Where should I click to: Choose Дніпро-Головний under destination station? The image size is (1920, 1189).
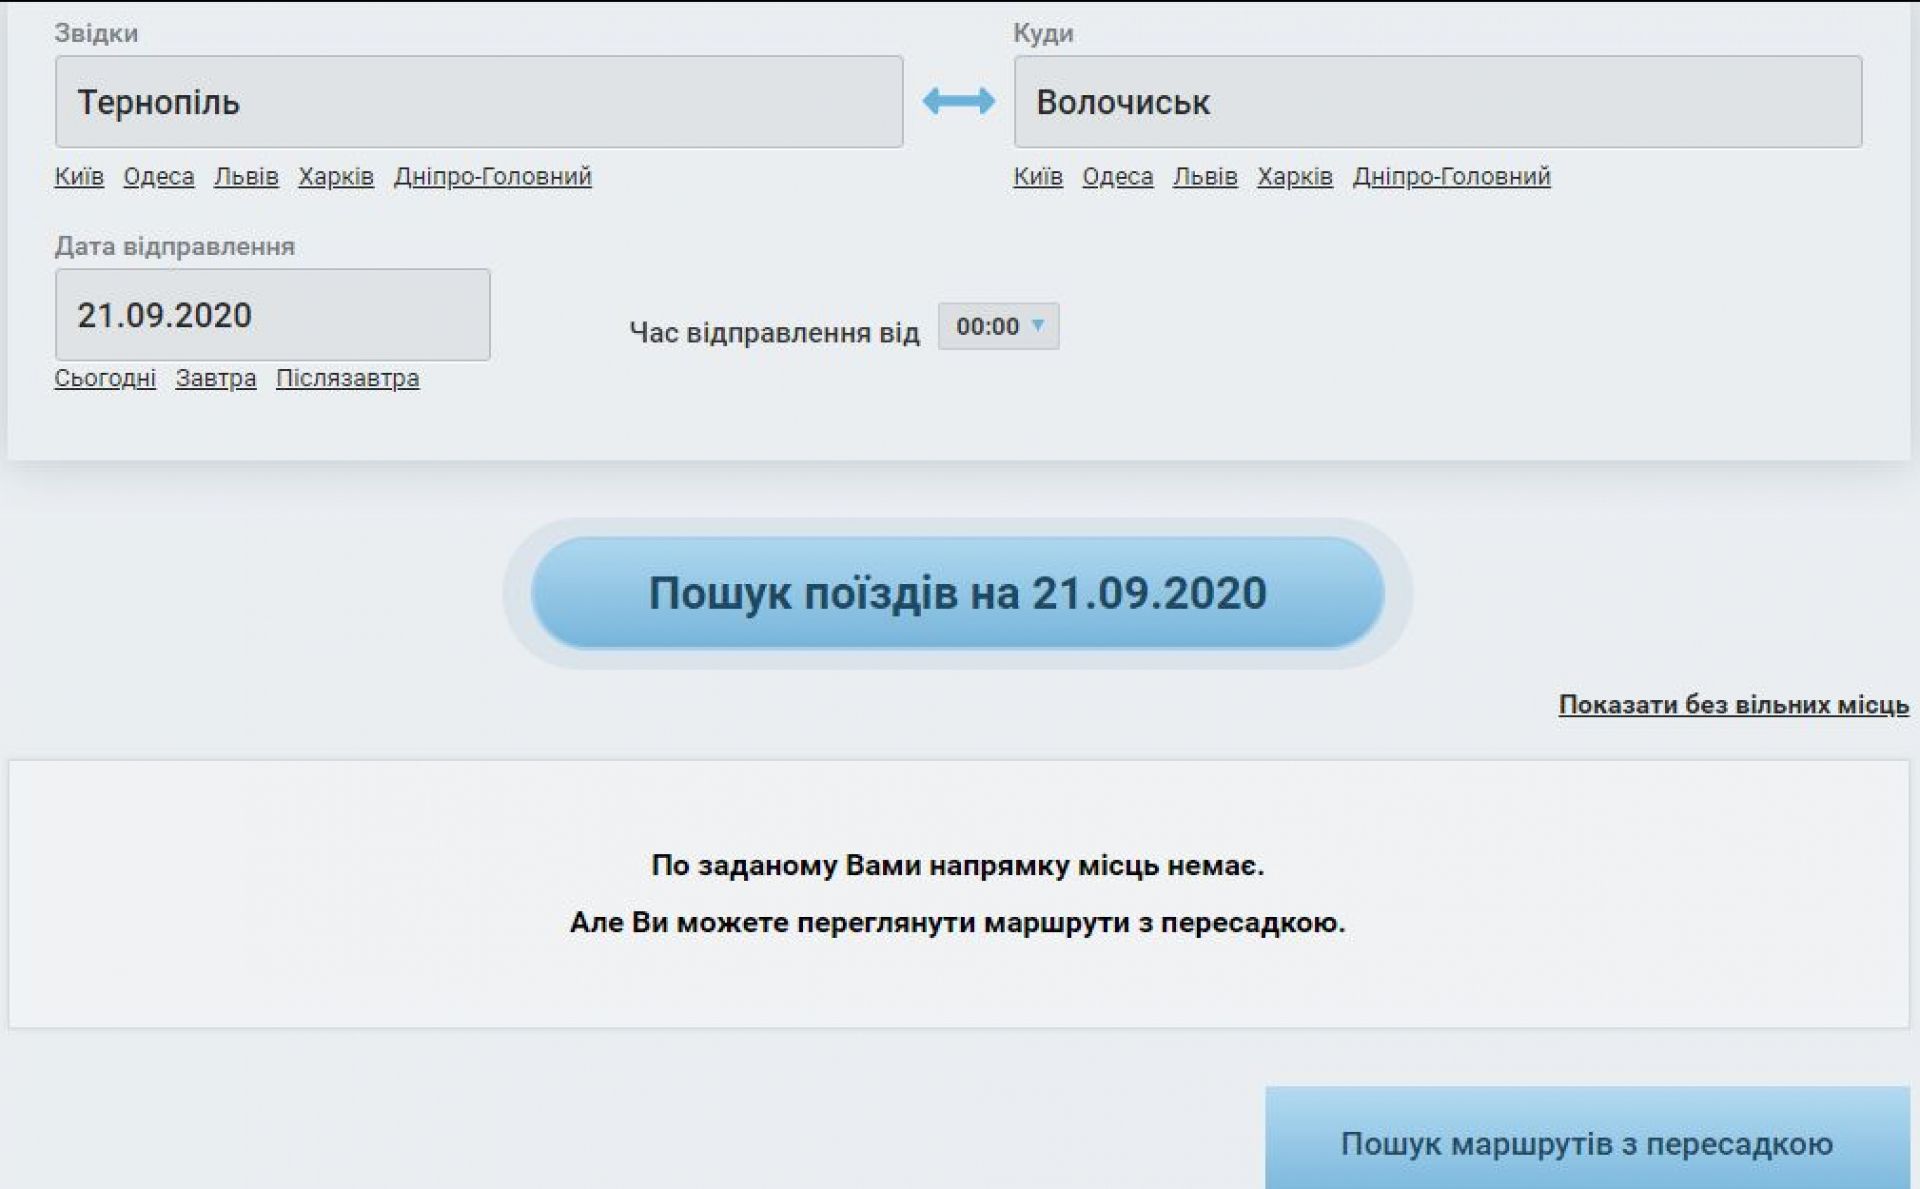pyautogui.click(x=1451, y=176)
